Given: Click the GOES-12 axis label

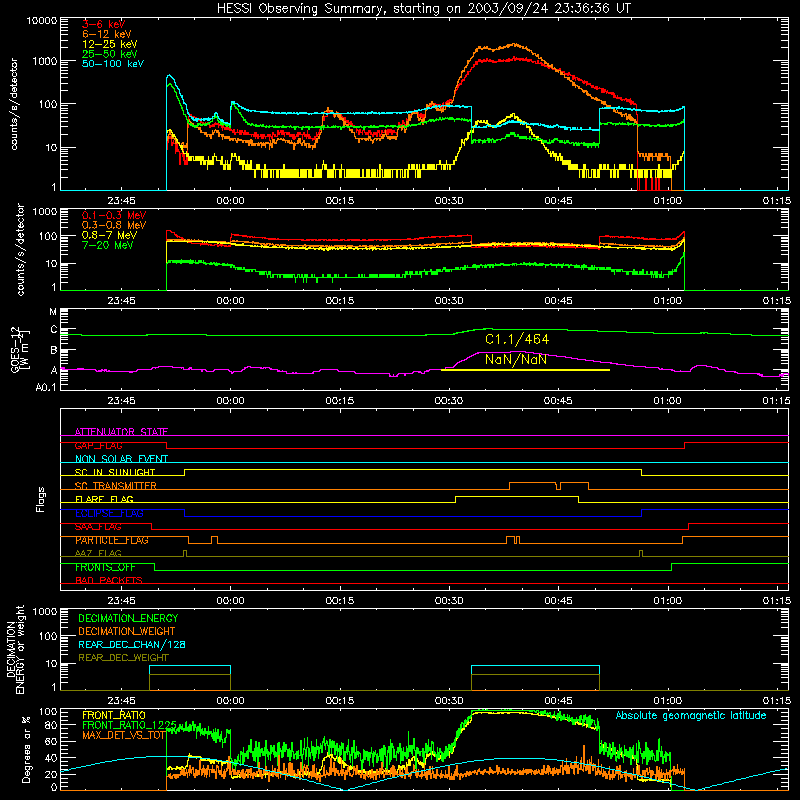Looking at the screenshot, I should (15, 349).
